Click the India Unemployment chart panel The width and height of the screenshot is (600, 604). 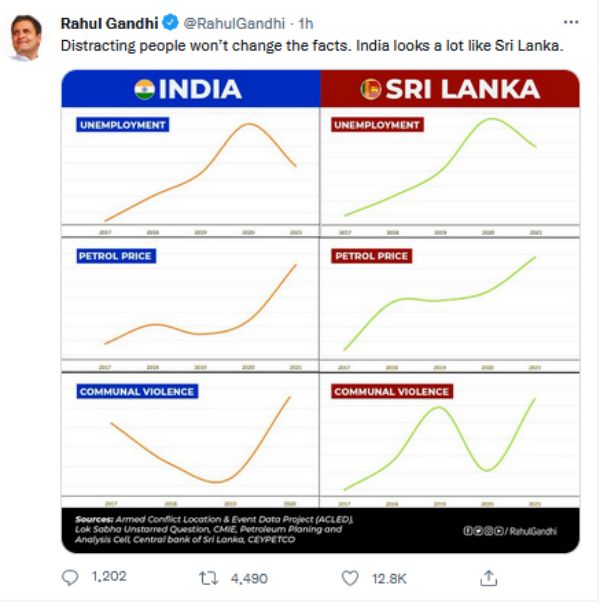coord(190,172)
